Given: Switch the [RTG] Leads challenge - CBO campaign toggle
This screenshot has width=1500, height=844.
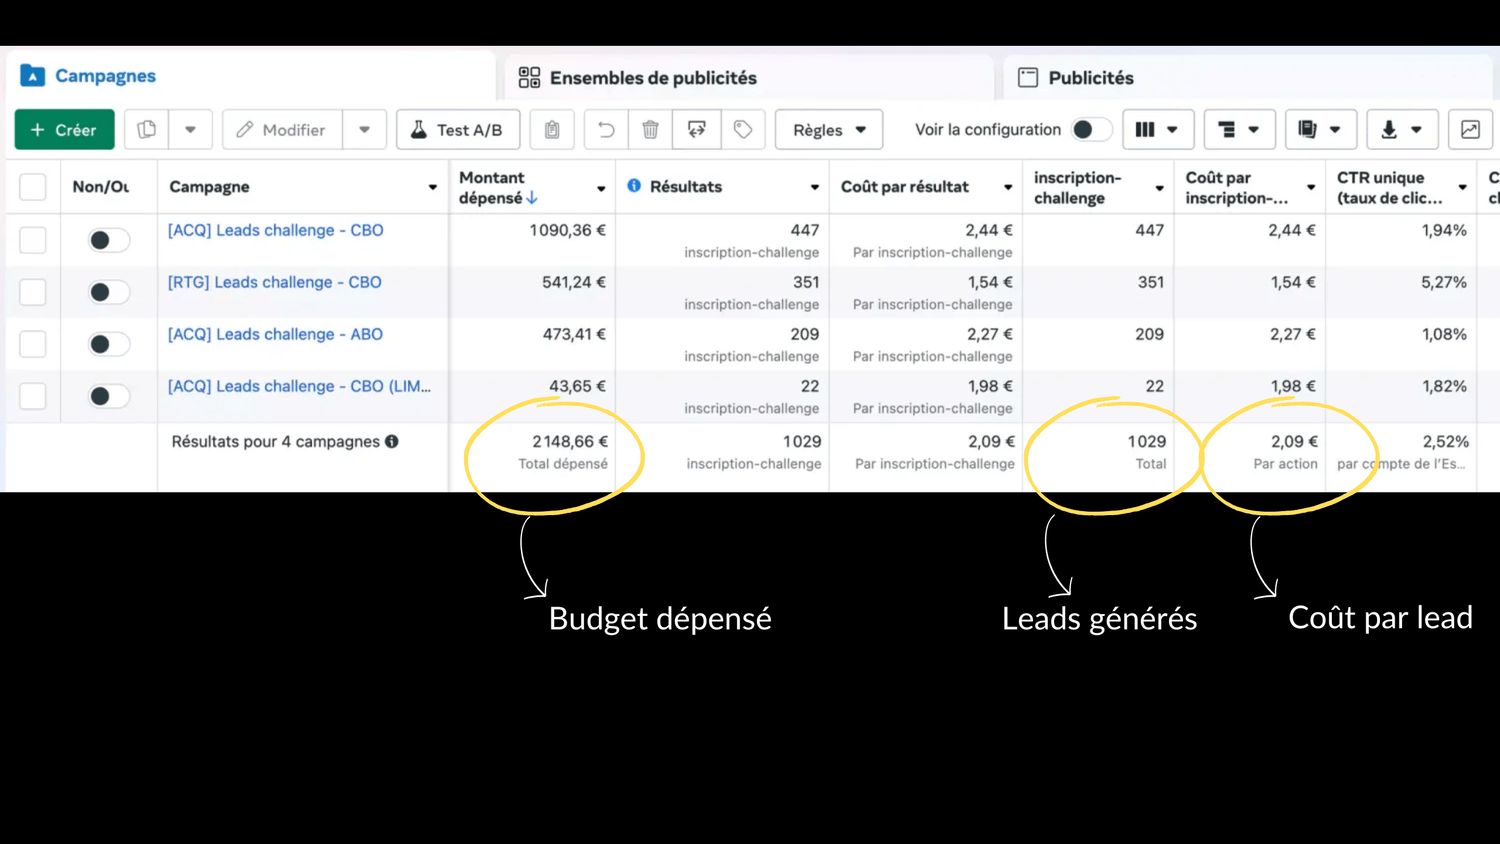Looking at the screenshot, I should (x=108, y=292).
